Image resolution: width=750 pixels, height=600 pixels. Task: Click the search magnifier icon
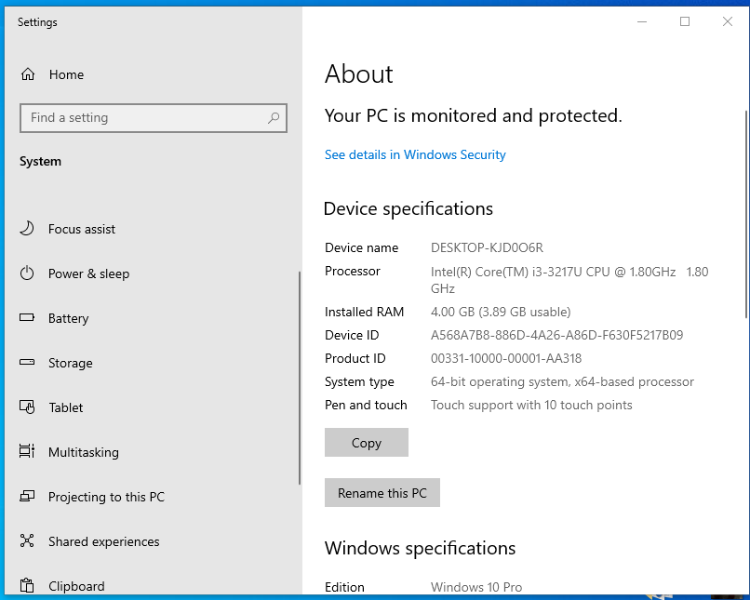(273, 118)
